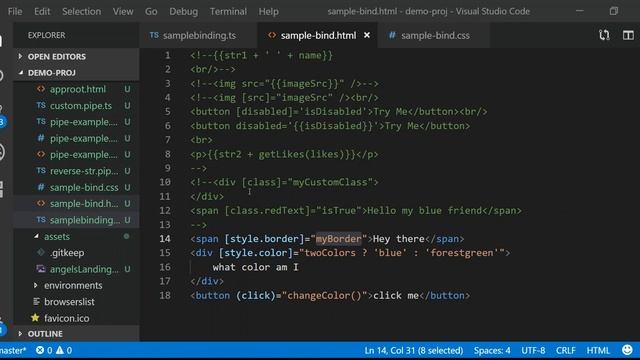The width and height of the screenshot is (640, 360).
Task: Click the feedback smiley icon
Action: tap(627, 350)
